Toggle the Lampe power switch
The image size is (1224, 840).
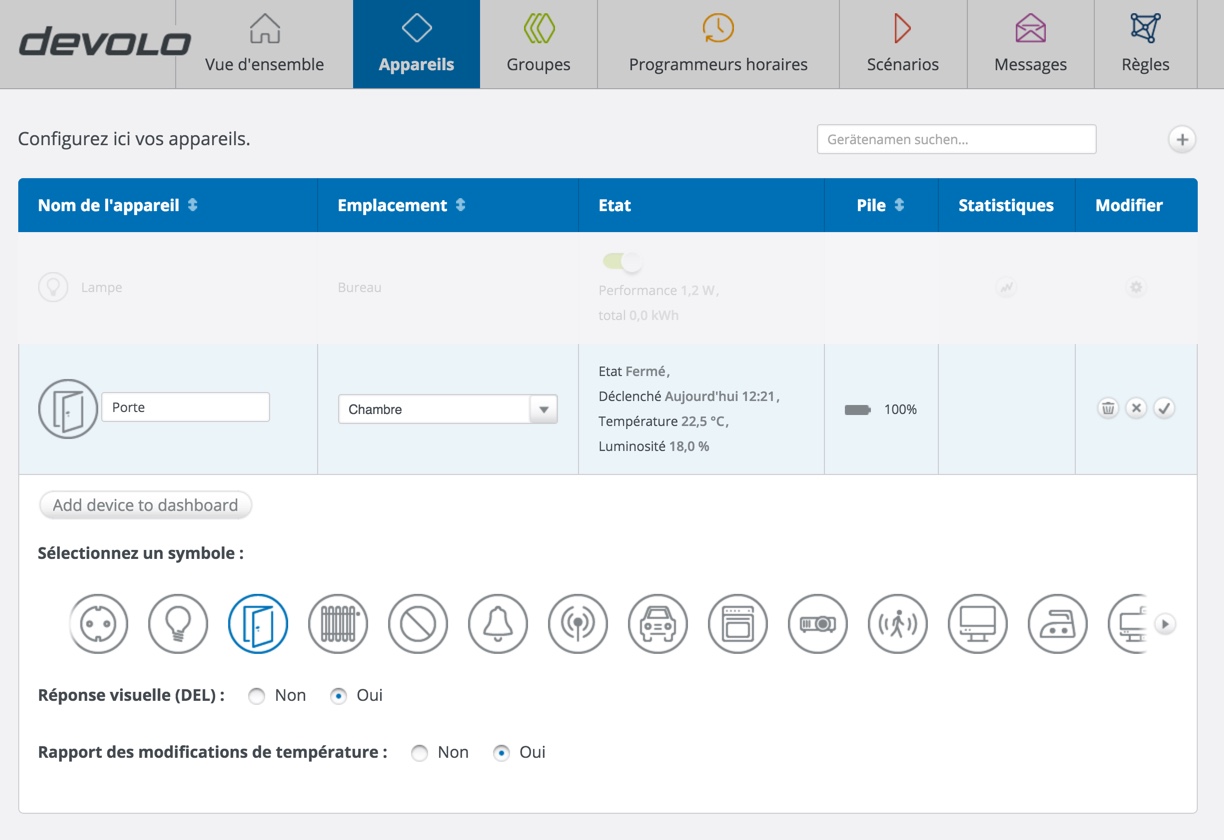[x=622, y=262]
